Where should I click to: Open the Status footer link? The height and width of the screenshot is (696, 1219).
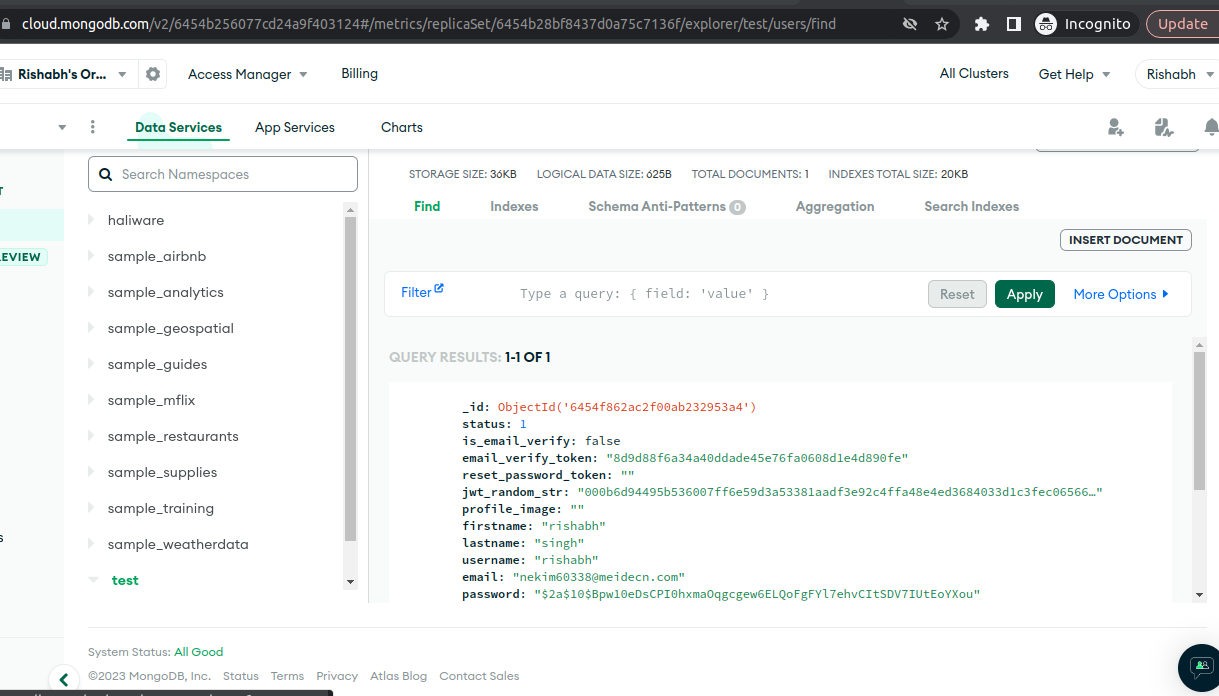[241, 676]
